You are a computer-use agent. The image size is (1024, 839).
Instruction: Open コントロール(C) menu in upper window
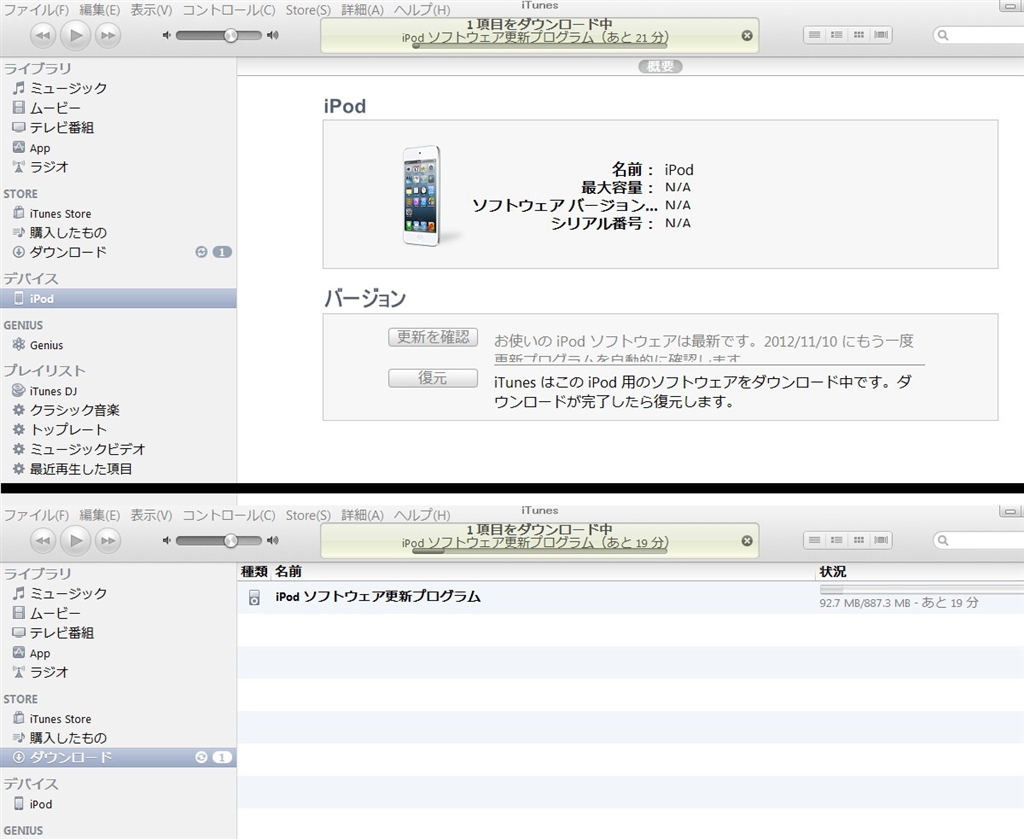click(229, 10)
